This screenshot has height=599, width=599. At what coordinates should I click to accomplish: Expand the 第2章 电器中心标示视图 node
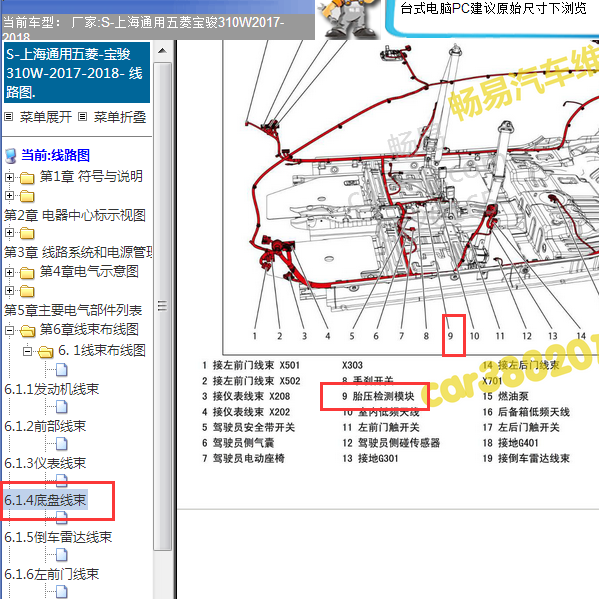coord(9,196)
